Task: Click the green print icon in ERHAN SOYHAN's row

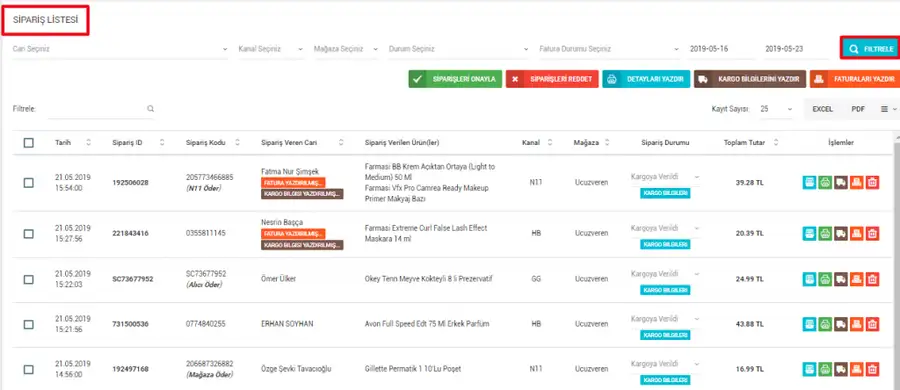Action: tap(825, 324)
